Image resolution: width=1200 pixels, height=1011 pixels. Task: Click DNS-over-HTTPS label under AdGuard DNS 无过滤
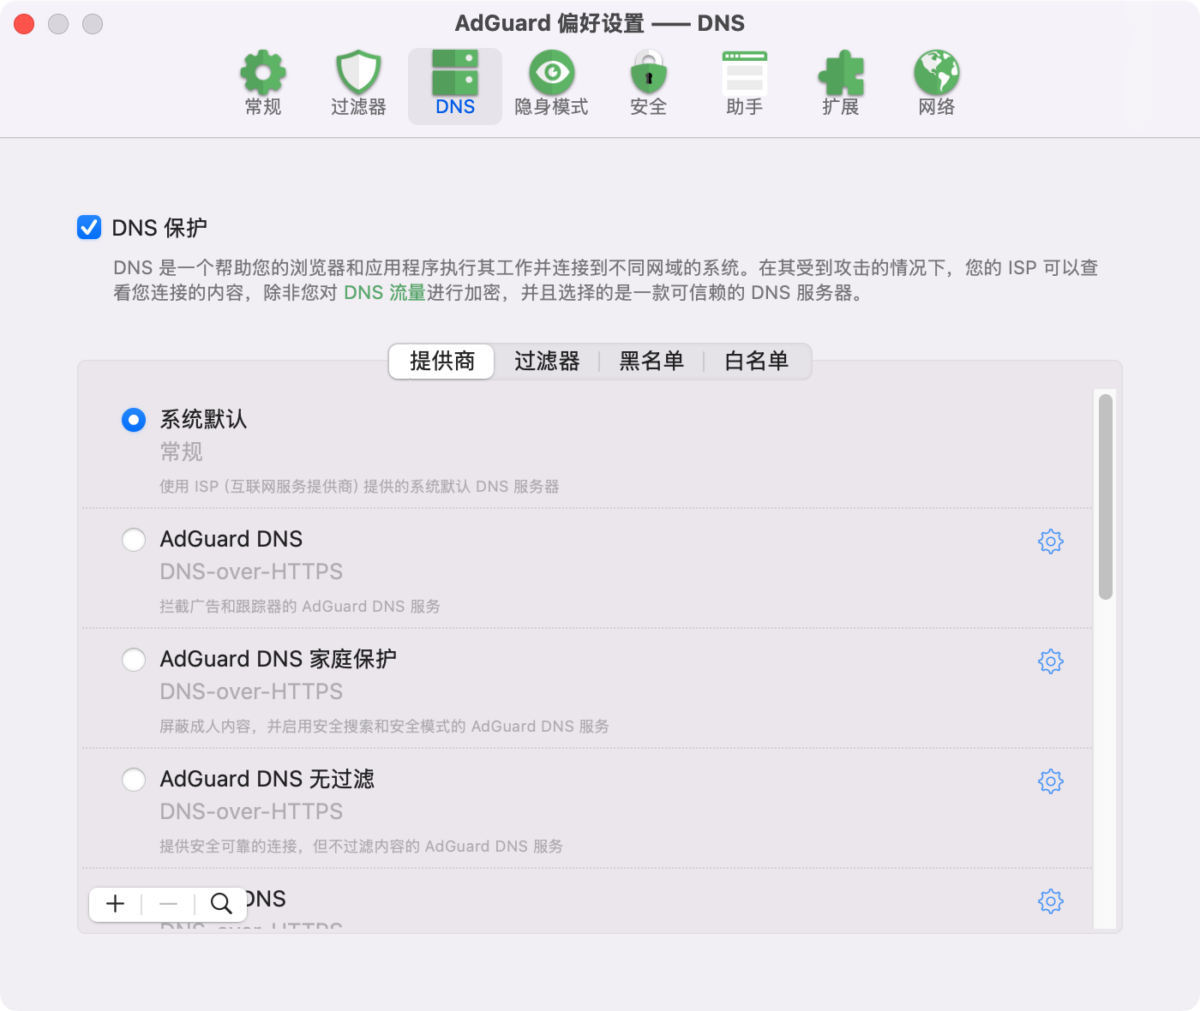click(251, 811)
